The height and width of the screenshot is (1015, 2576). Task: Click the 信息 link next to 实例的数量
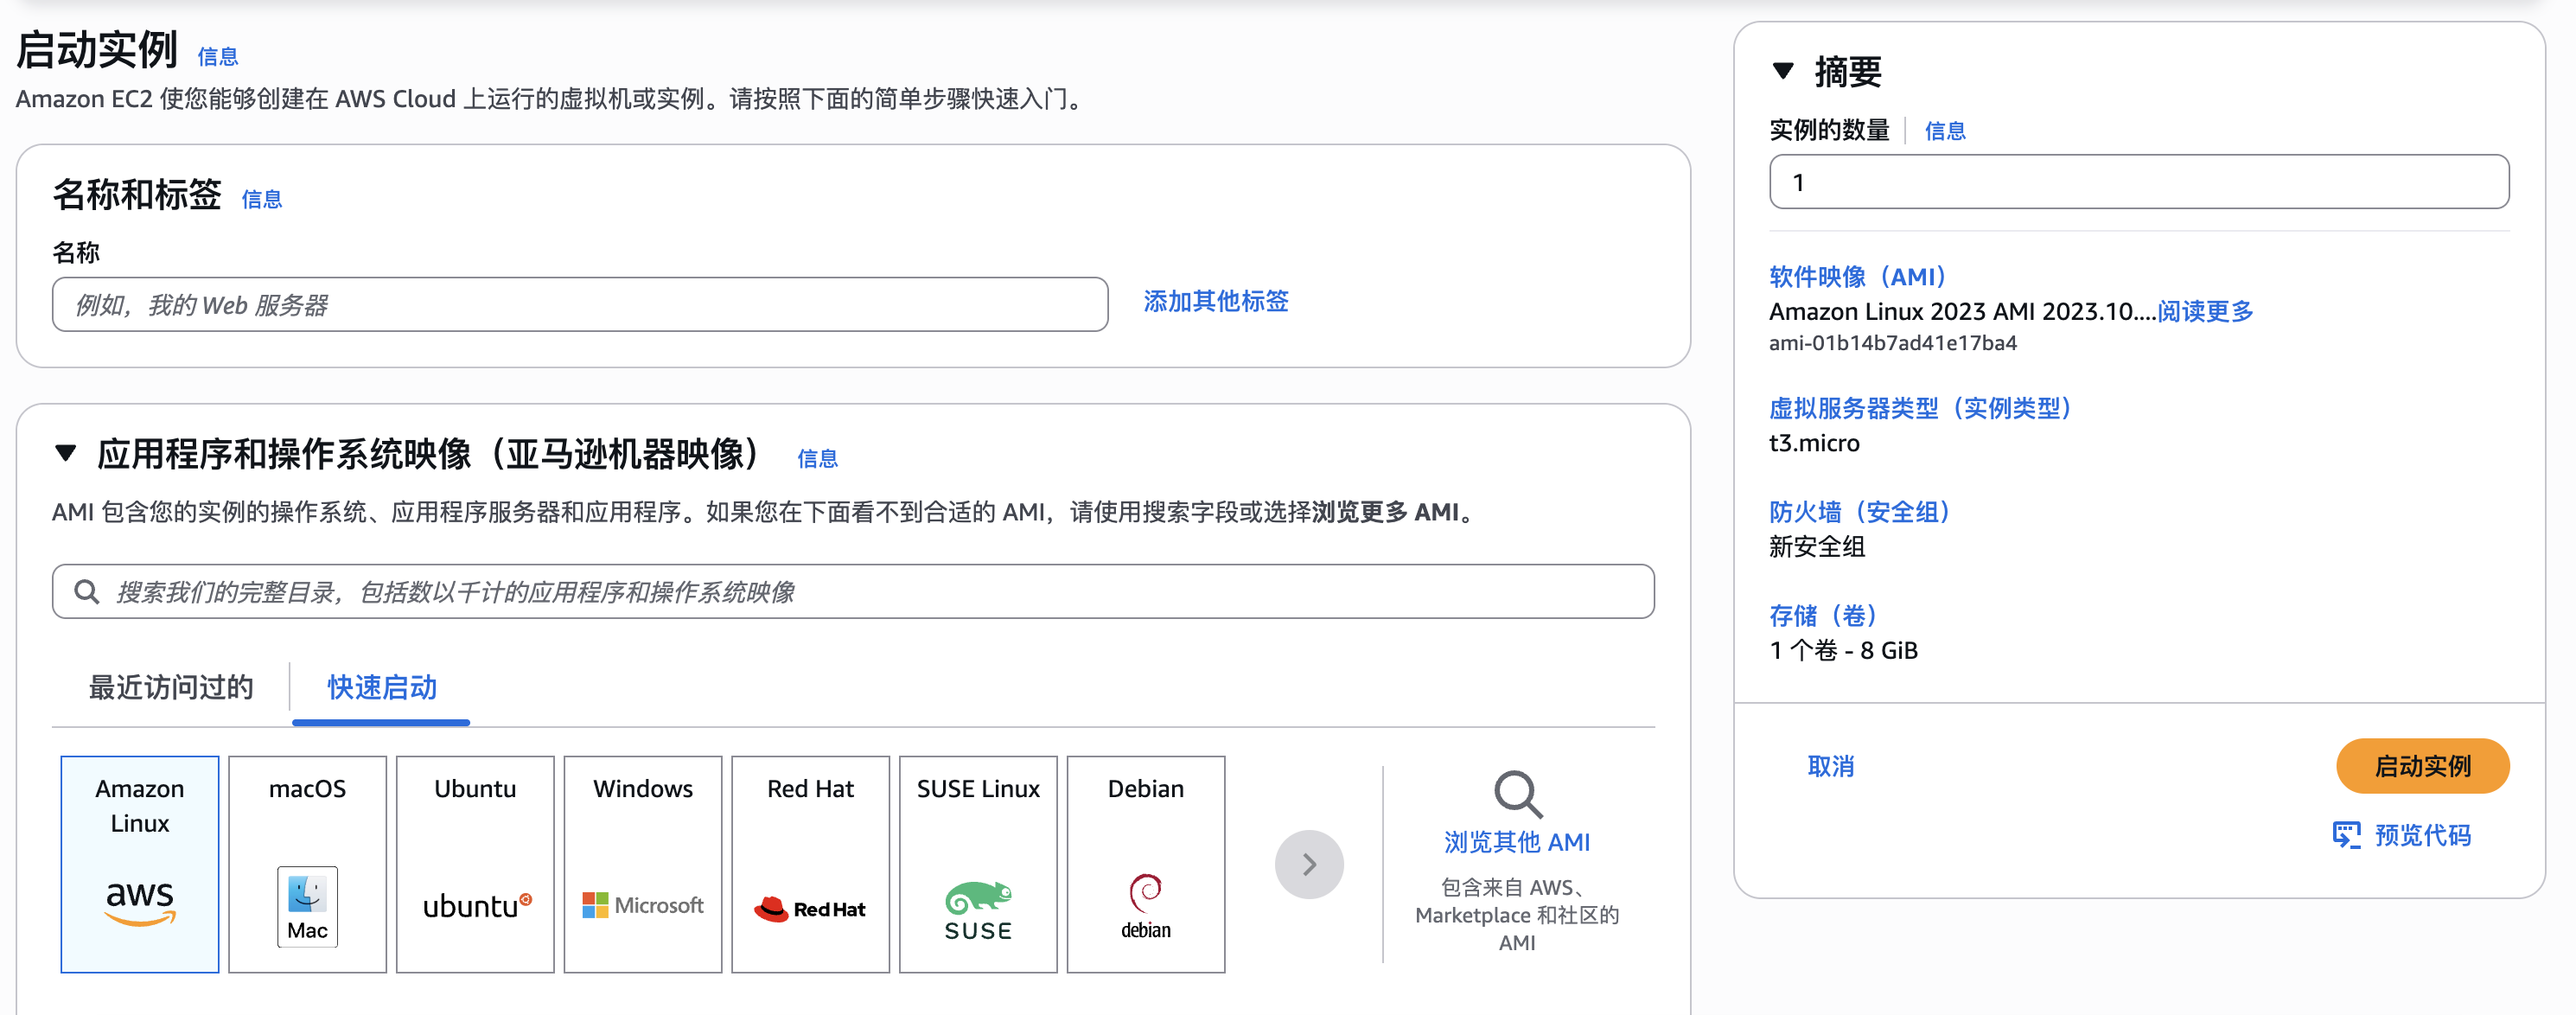tap(1944, 131)
